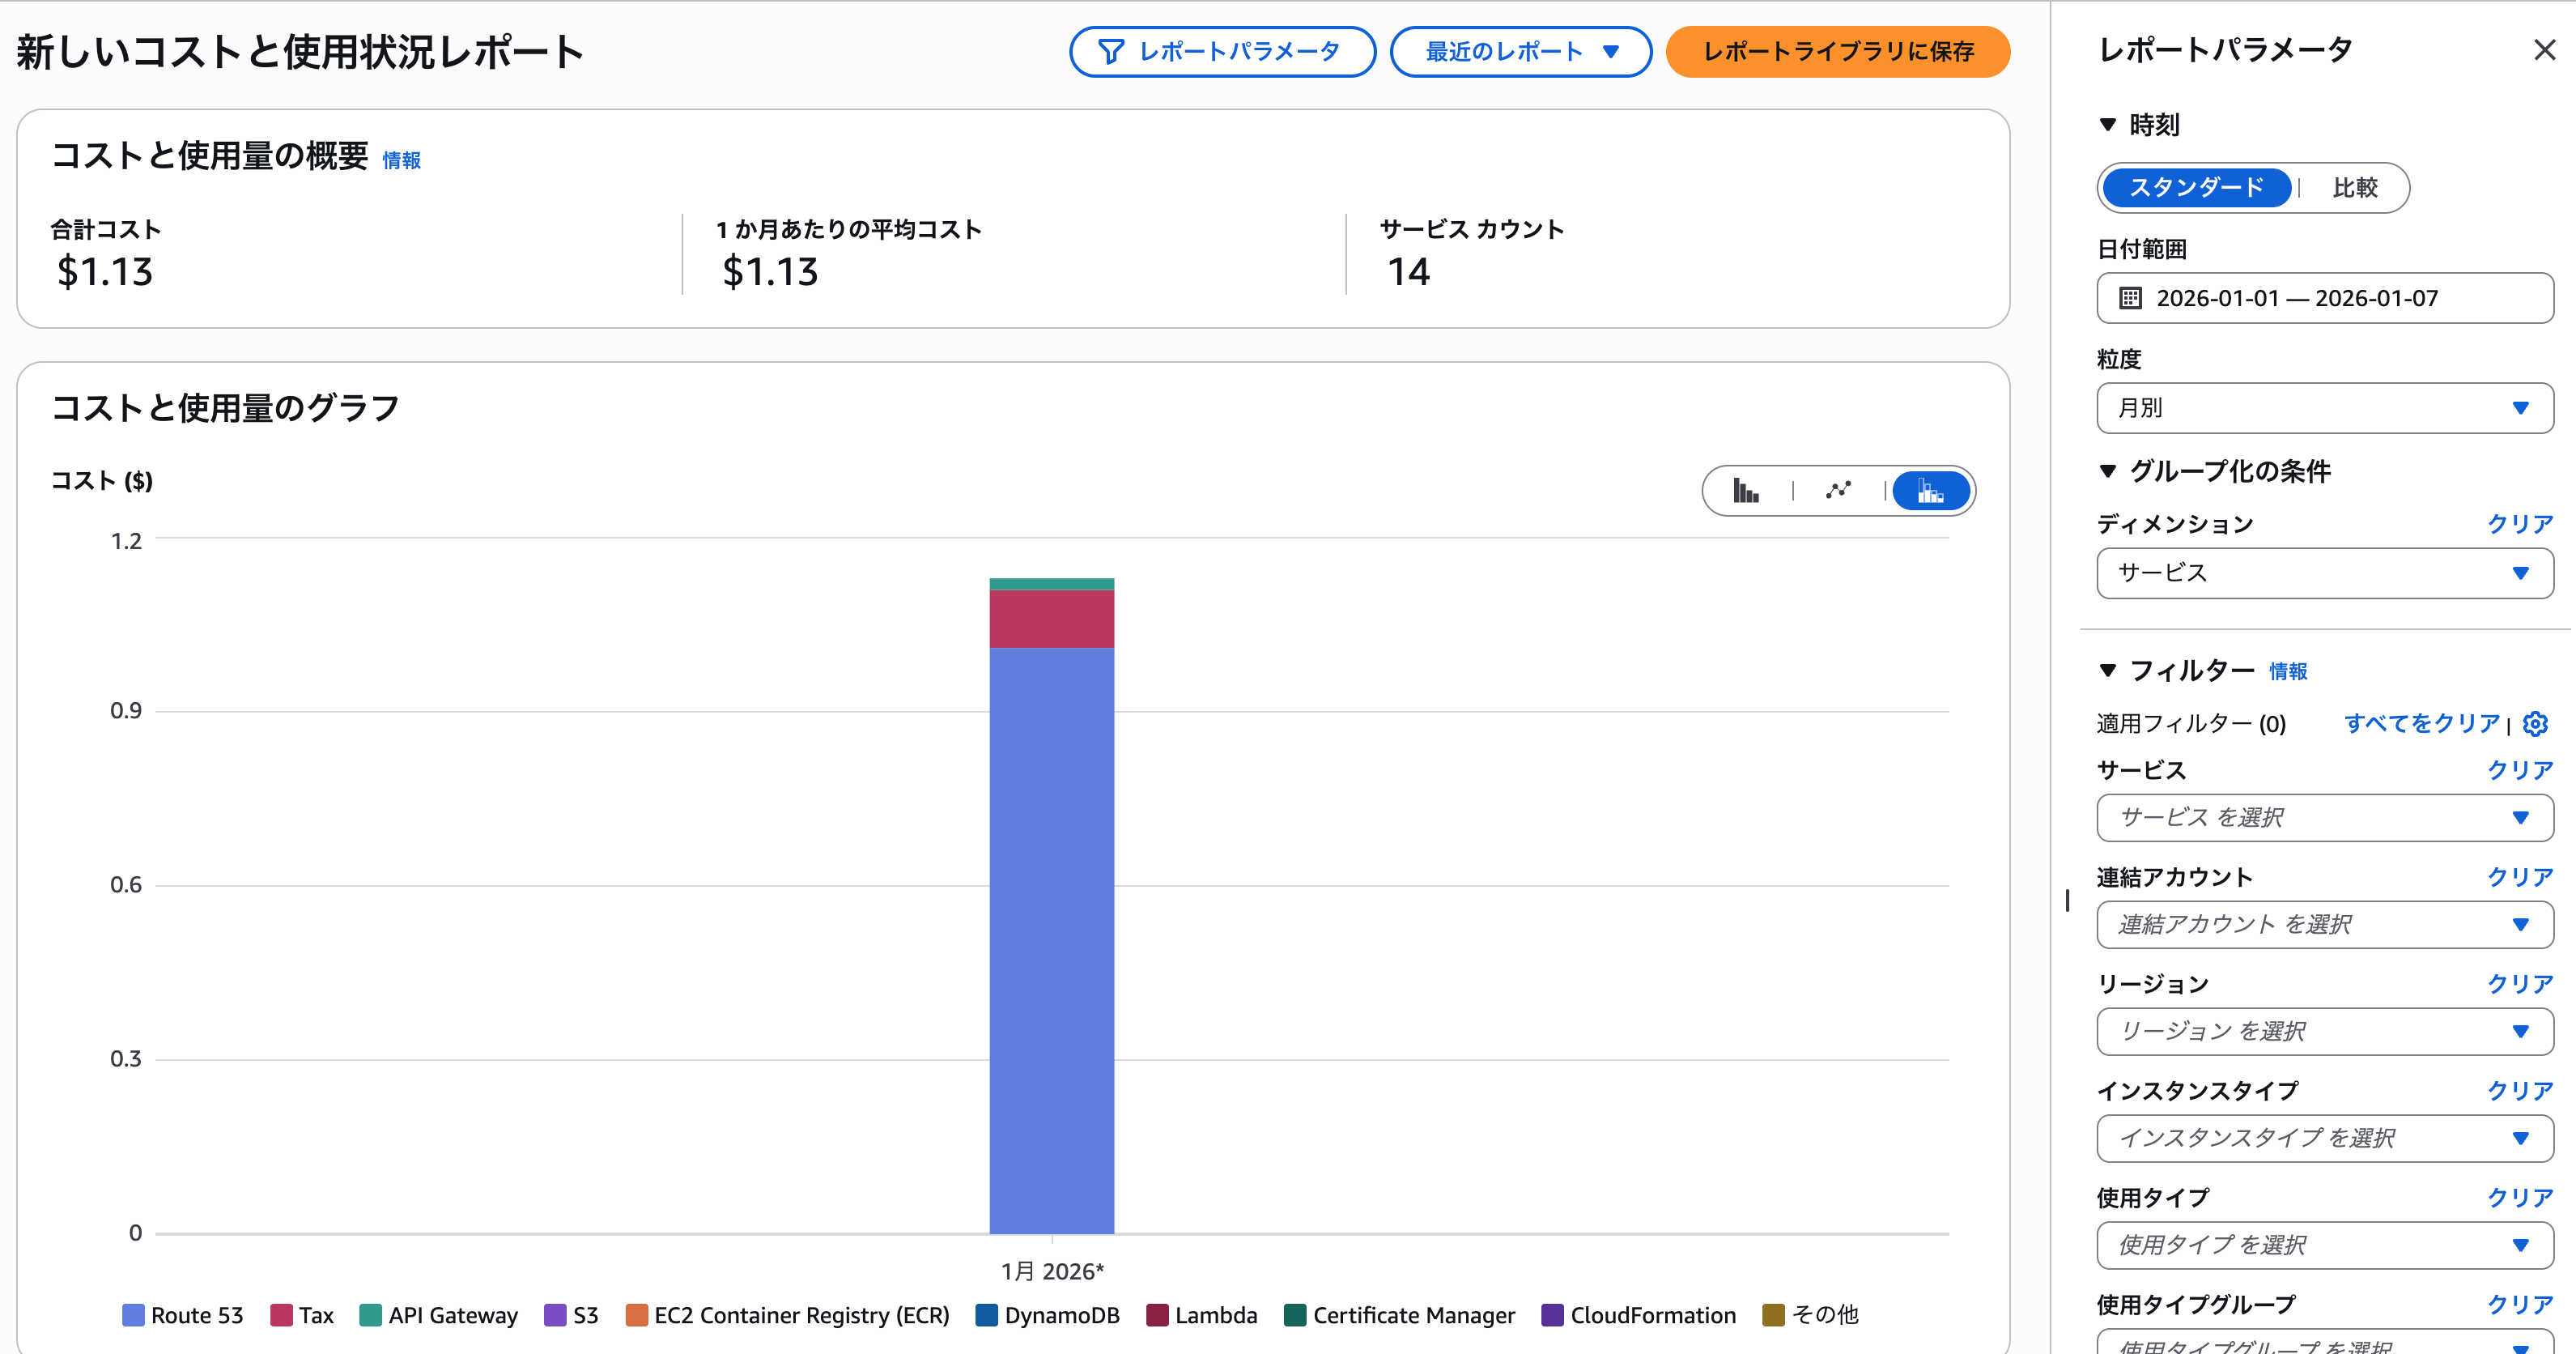Switch to bar chart view icon

click(1746, 491)
